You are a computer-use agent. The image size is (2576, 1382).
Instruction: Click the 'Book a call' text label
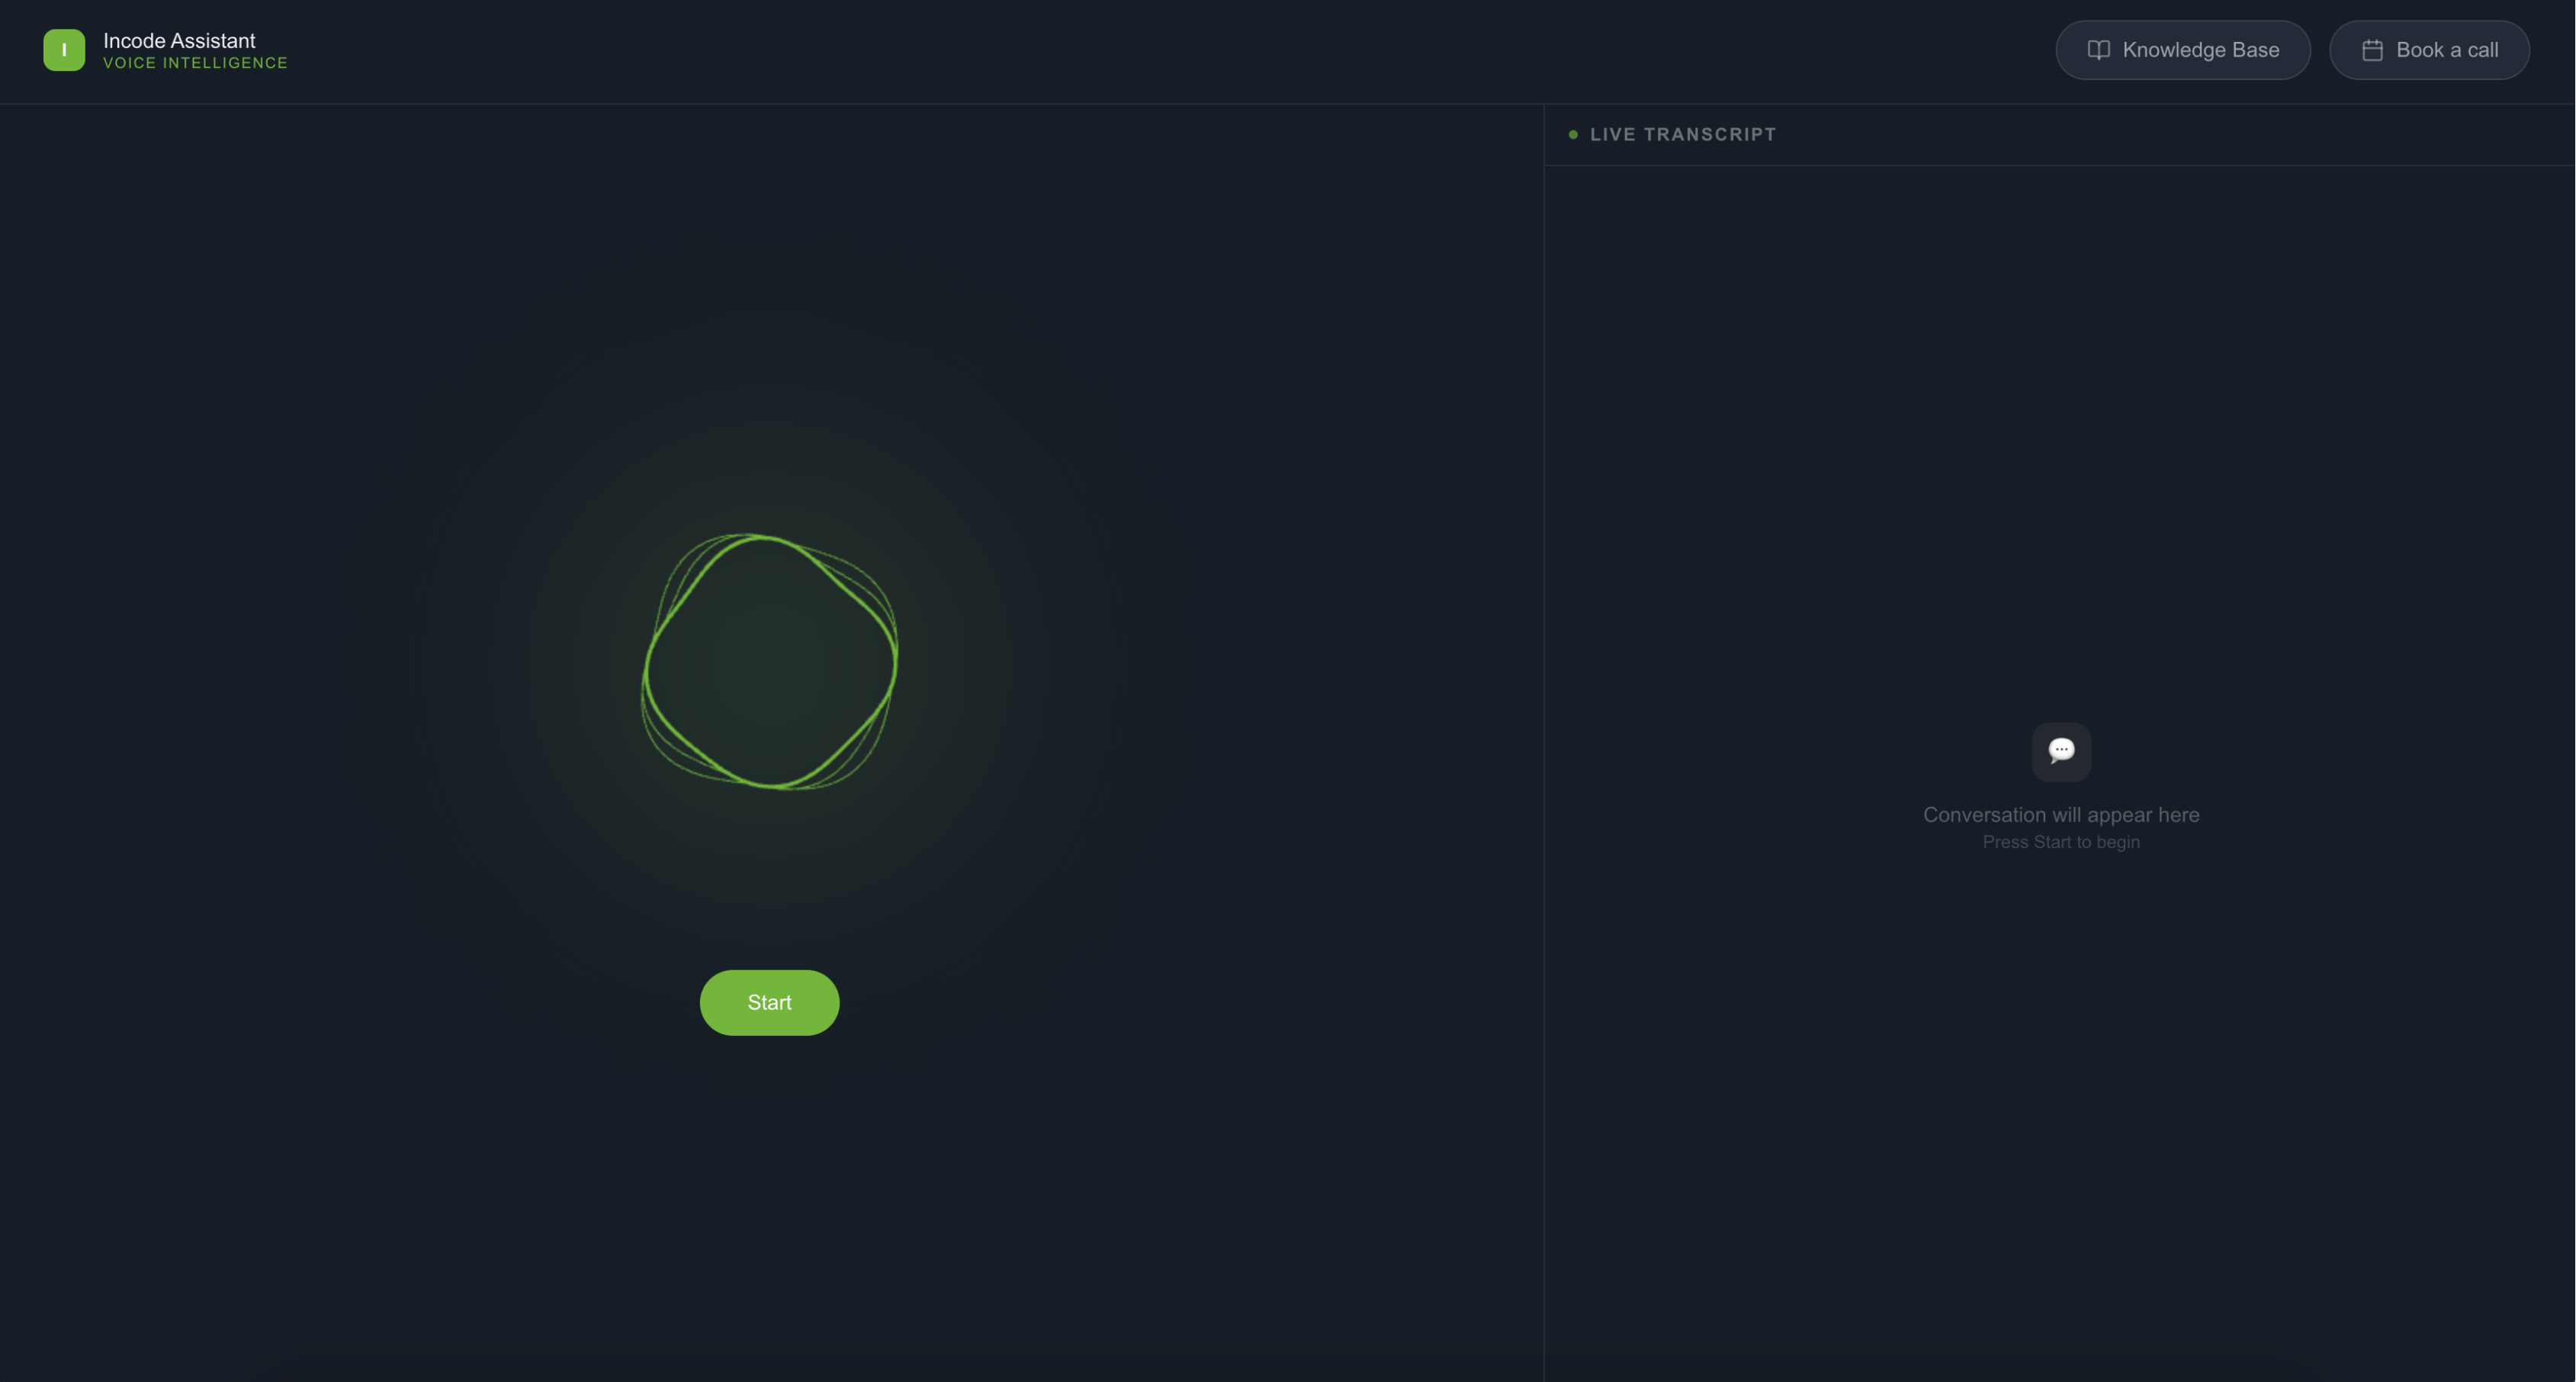point(2446,50)
